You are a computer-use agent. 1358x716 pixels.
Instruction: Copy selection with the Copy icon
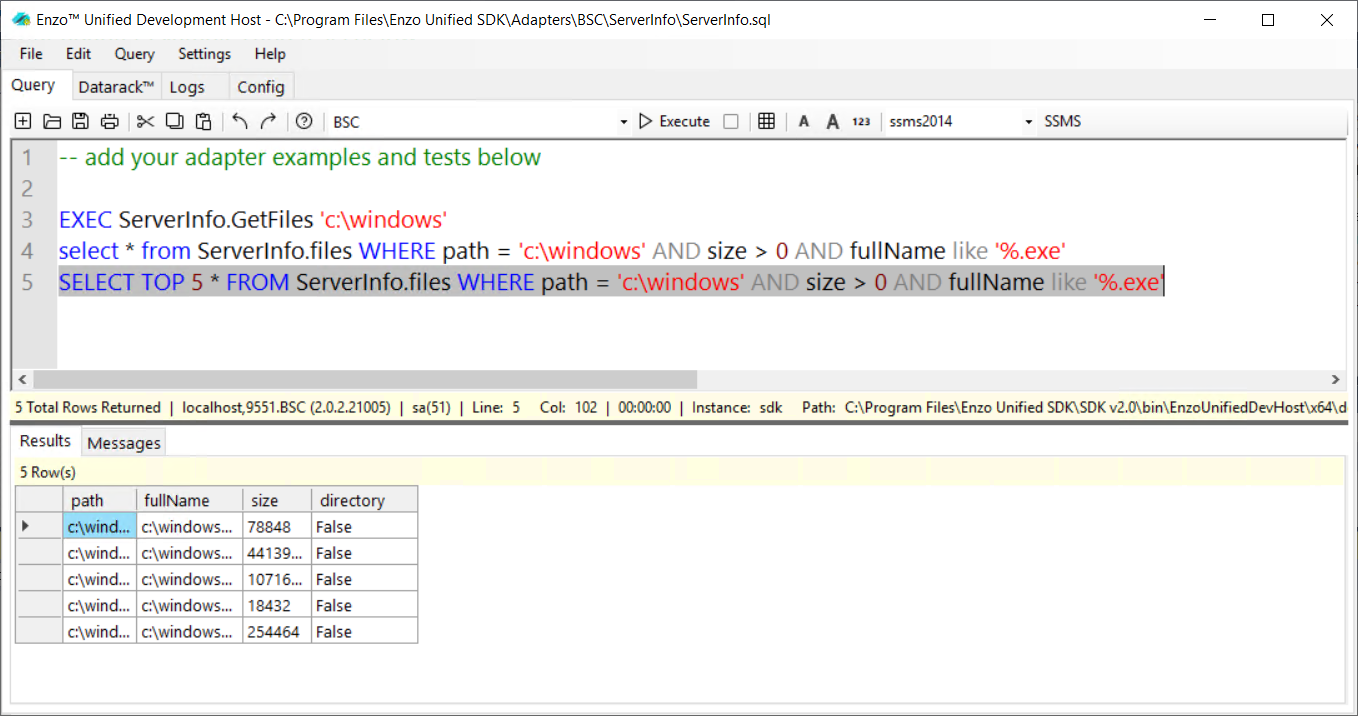174,122
